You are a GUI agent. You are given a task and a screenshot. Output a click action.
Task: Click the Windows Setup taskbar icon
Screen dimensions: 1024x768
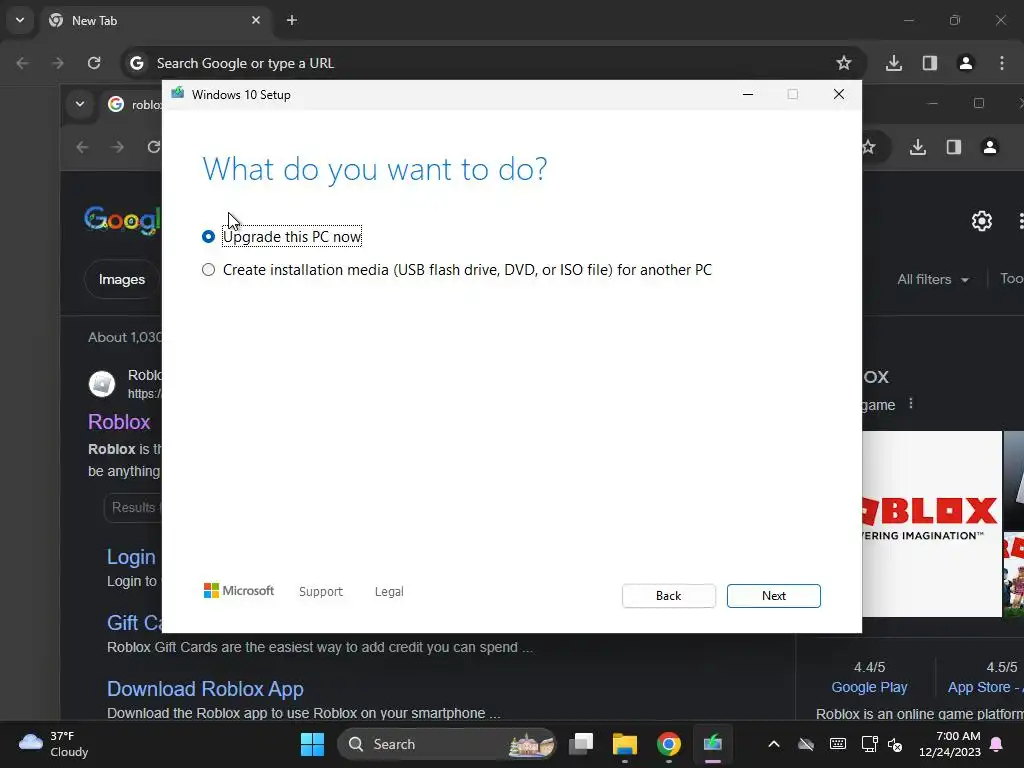pos(712,744)
